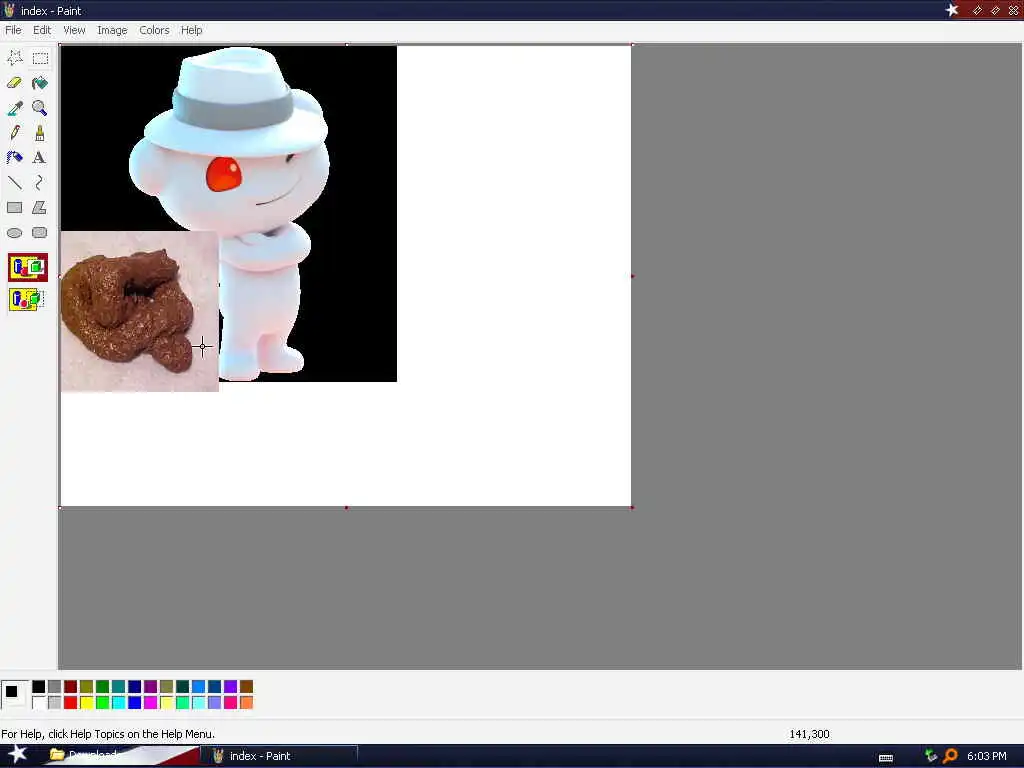The image size is (1024, 768).
Task: Select the Curve tool
Action: tap(40, 182)
